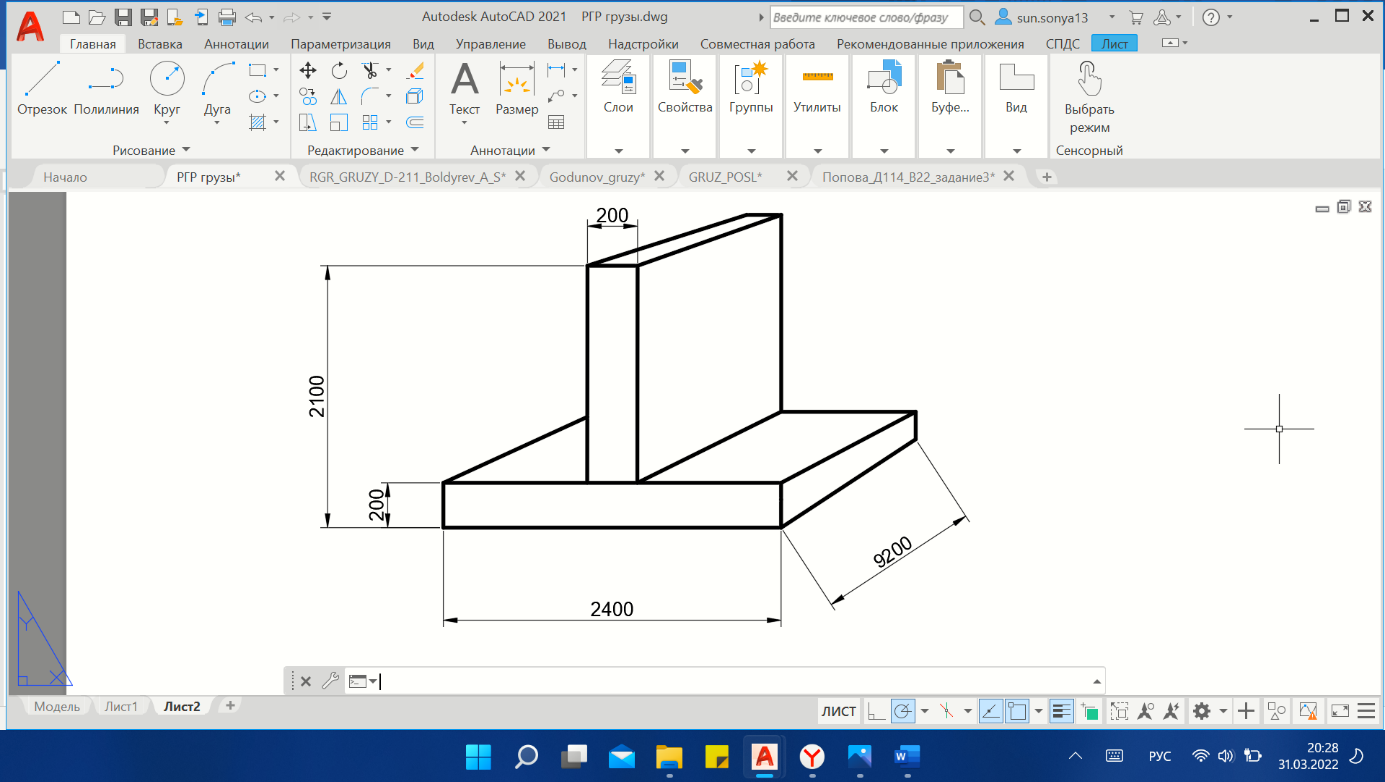This screenshot has width=1385, height=782.
Task: Click the Move tool in Редактирование
Action: pyautogui.click(x=308, y=70)
